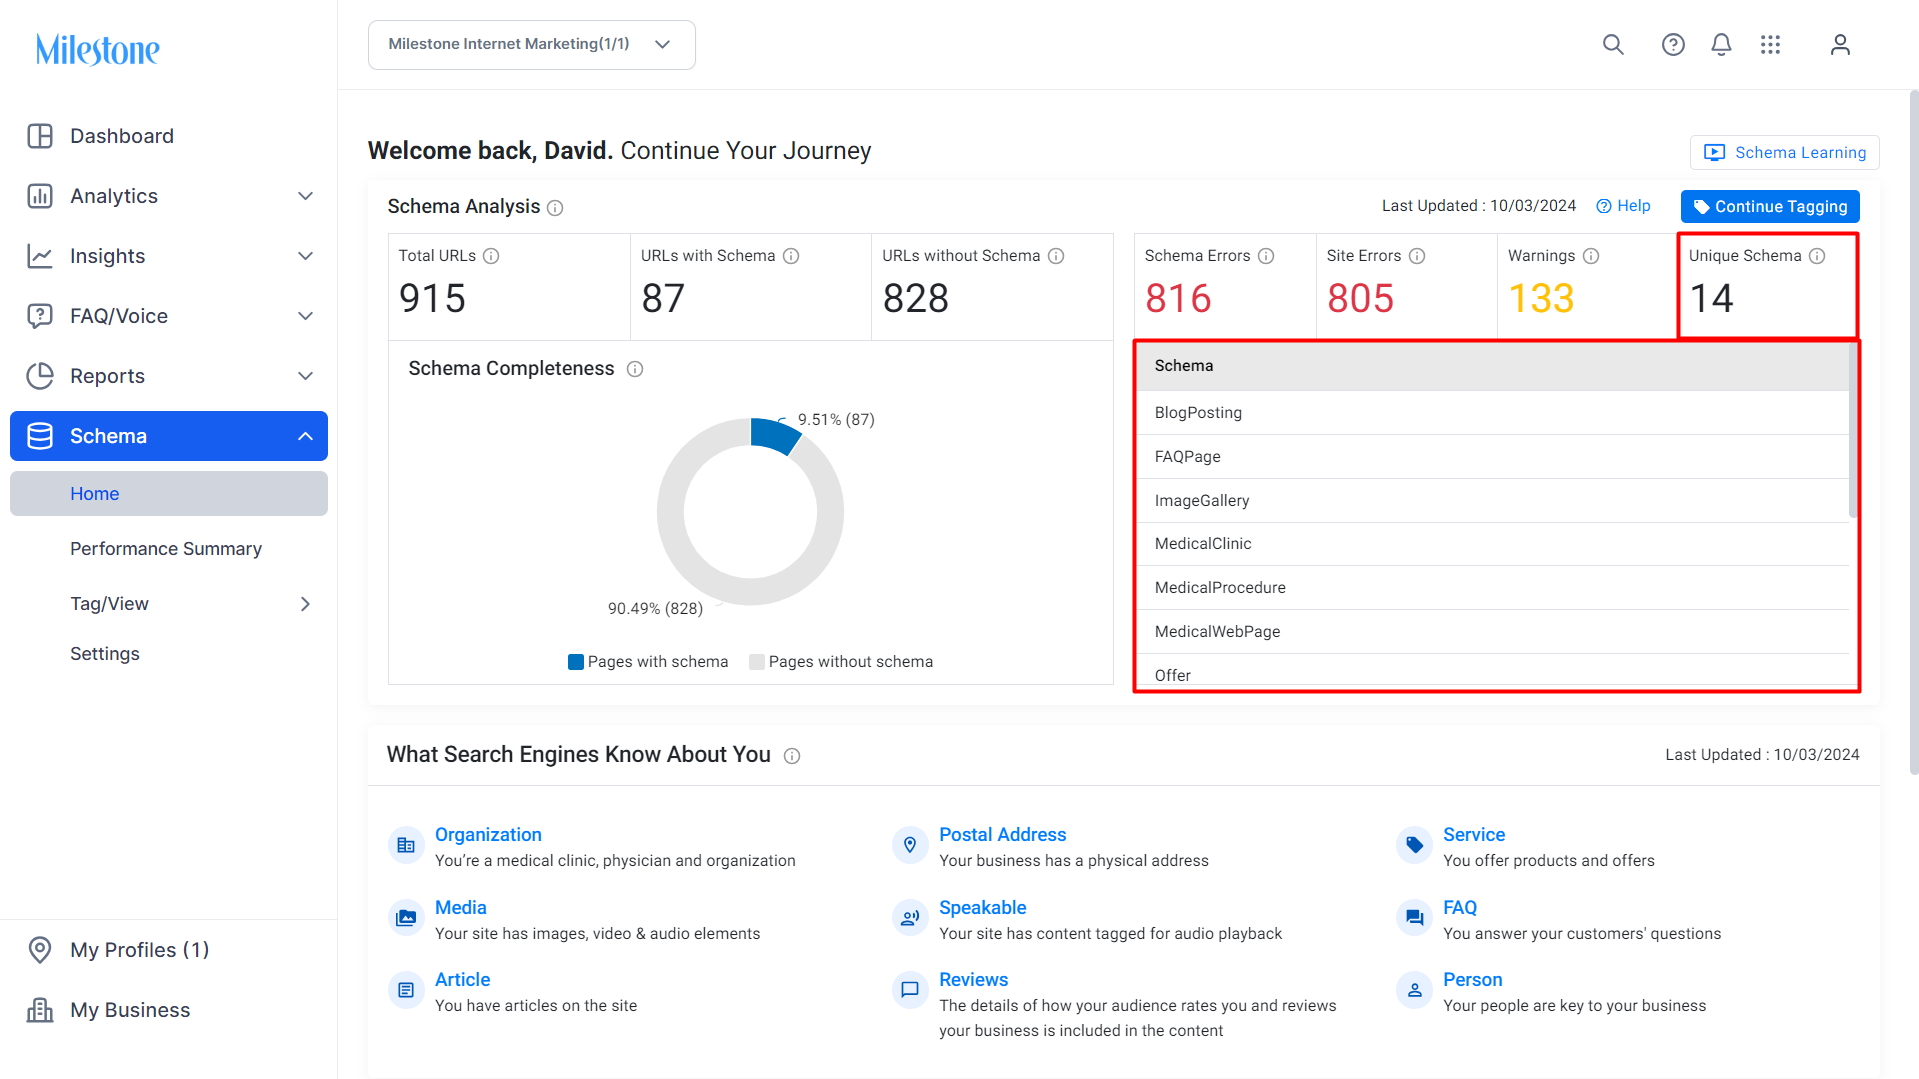
Task: Click the Dashboard sidebar icon
Action: (40, 136)
